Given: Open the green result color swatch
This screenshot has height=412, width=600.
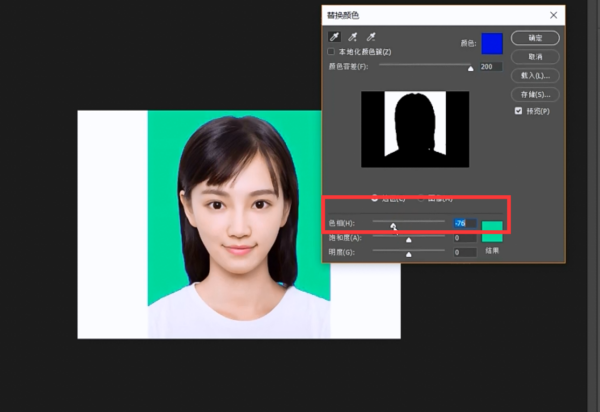Looking at the screenshot, I should tap(492, 231).
